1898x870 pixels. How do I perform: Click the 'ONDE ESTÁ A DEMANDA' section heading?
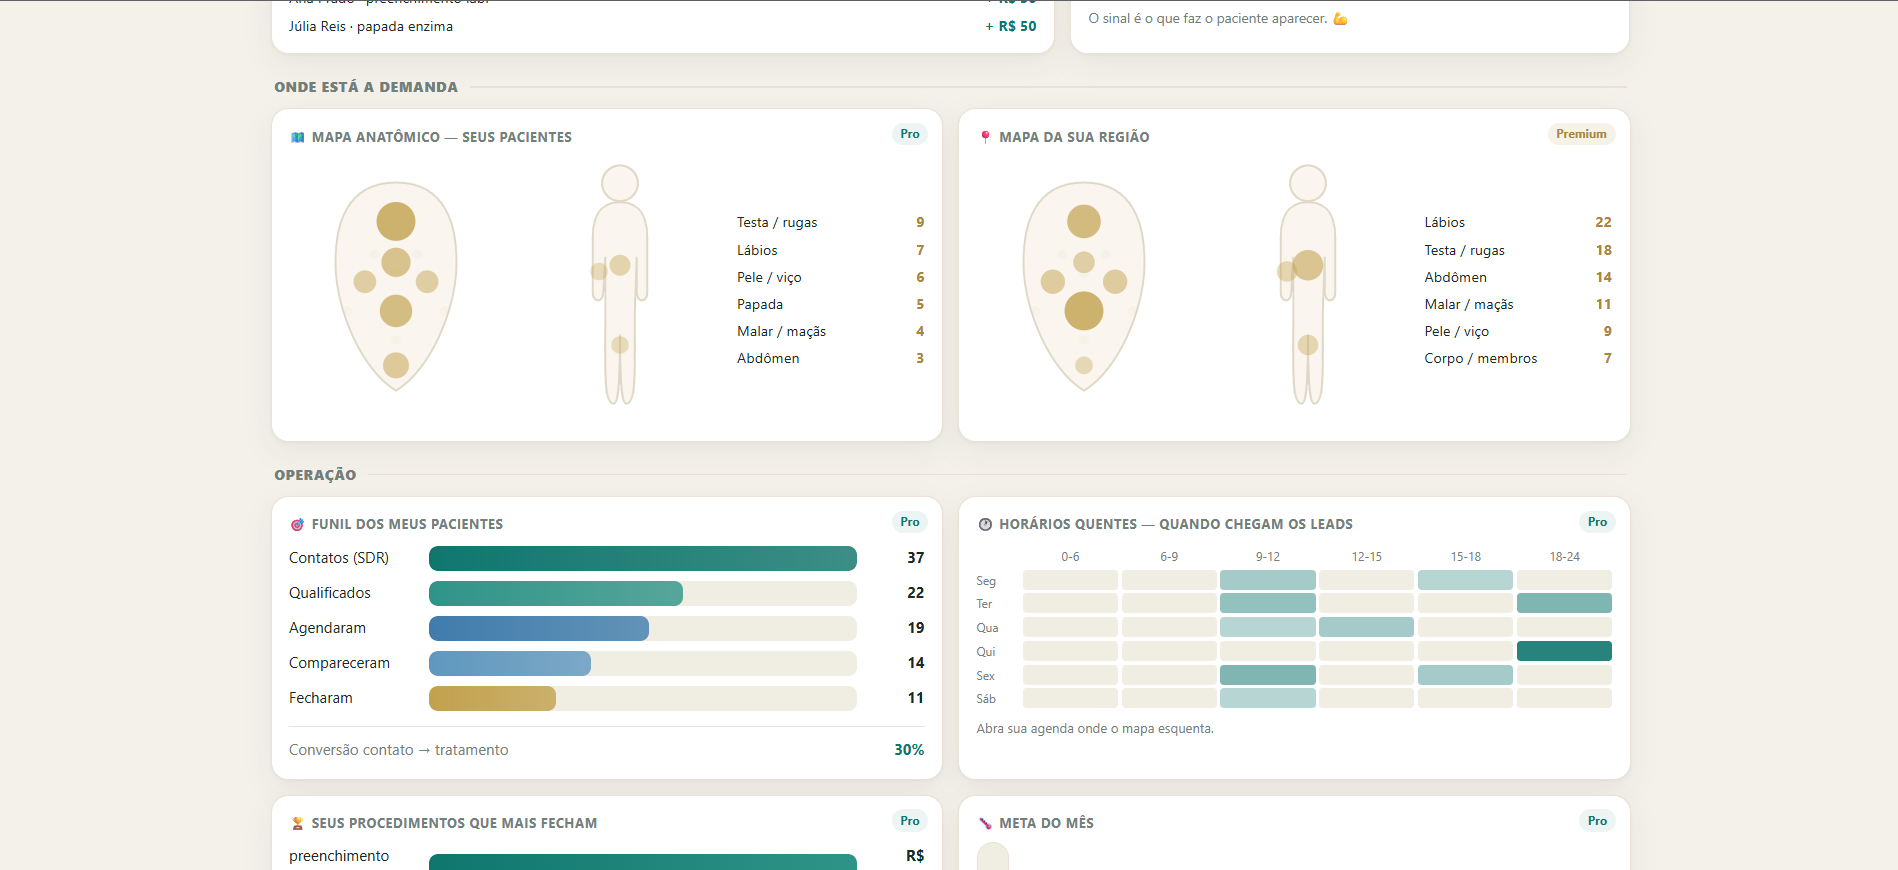pyautogui.click(x=366, y=87)
